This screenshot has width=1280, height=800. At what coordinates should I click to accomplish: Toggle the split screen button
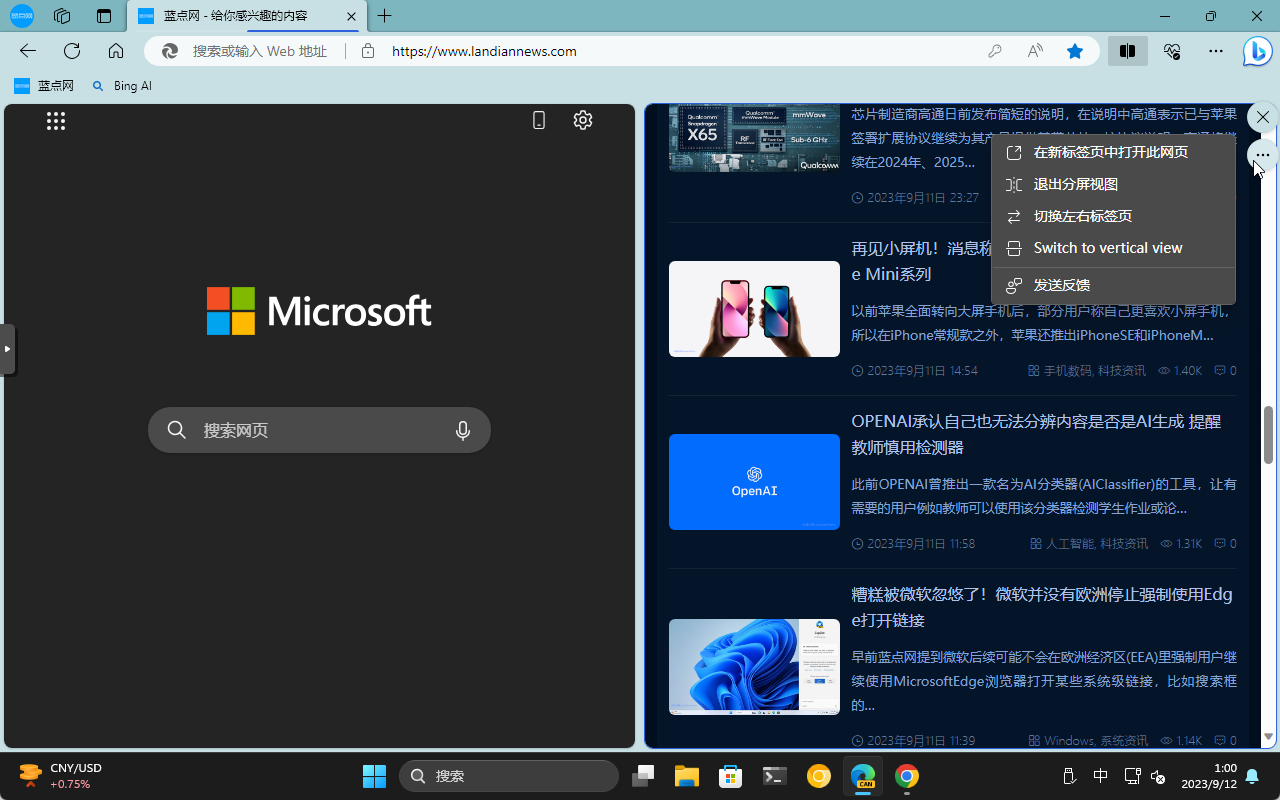click(1127, 51)
